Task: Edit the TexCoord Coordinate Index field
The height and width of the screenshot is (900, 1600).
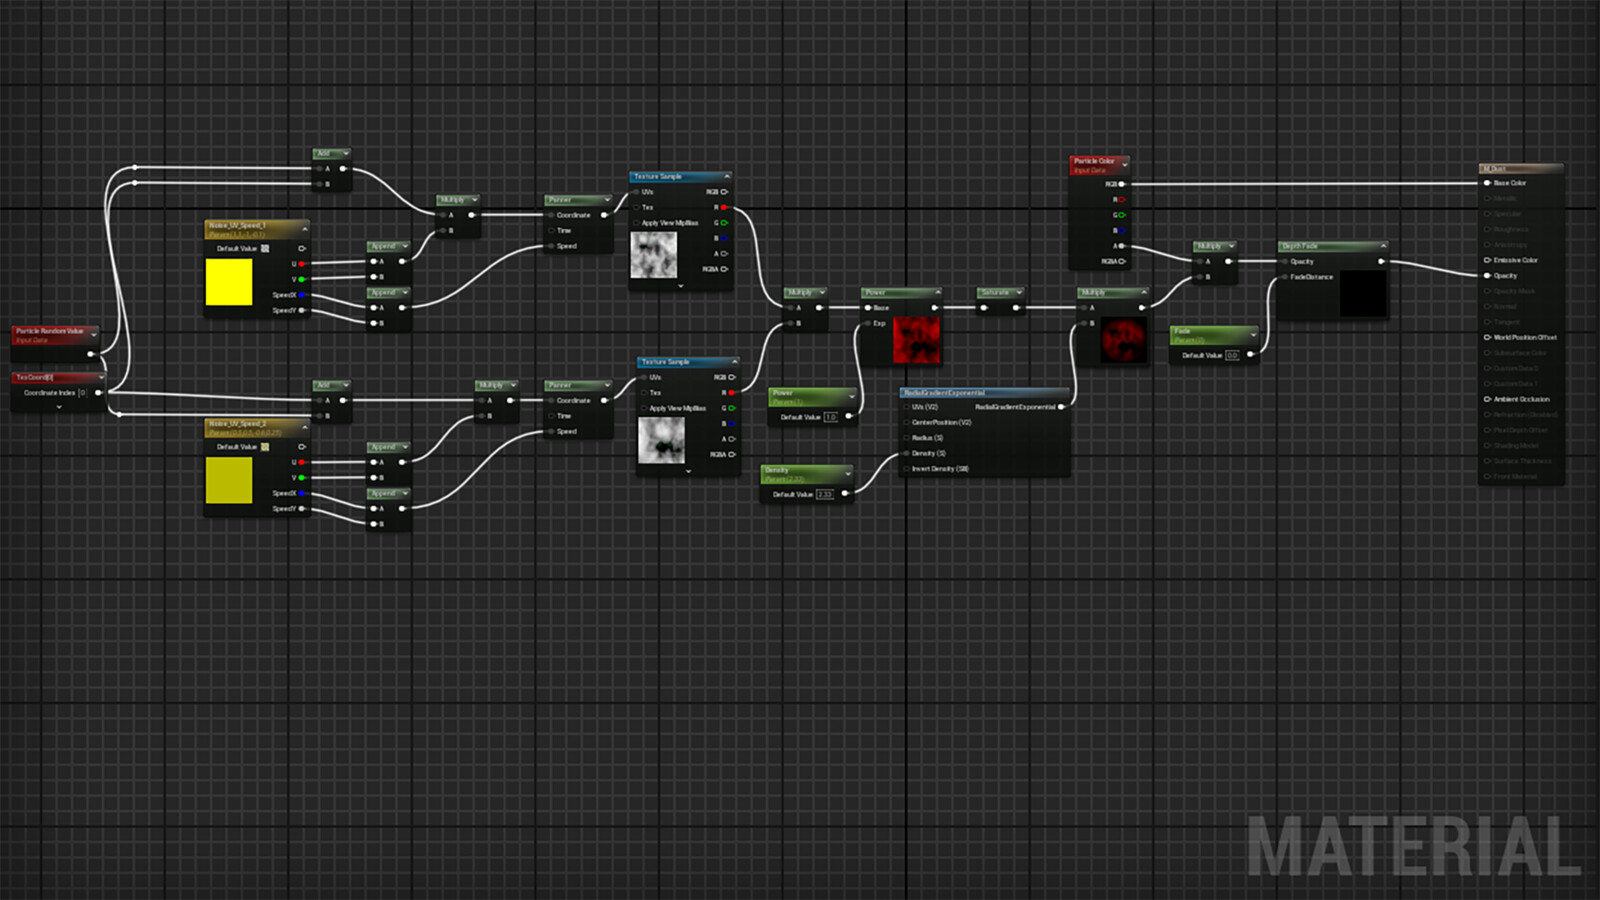Action: point(82,393)
